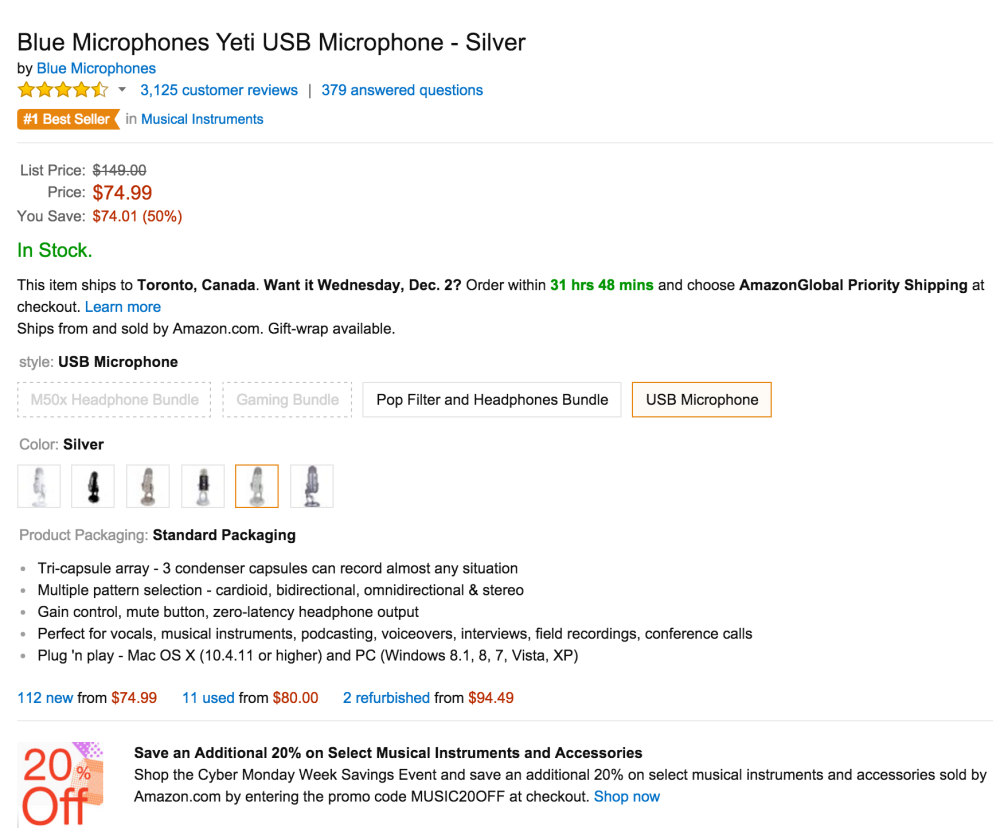Image resolution: width=1000 pixels, height=836 pixels.
Task: Open the Musical Instruments category link
Action: click(202, 119)
